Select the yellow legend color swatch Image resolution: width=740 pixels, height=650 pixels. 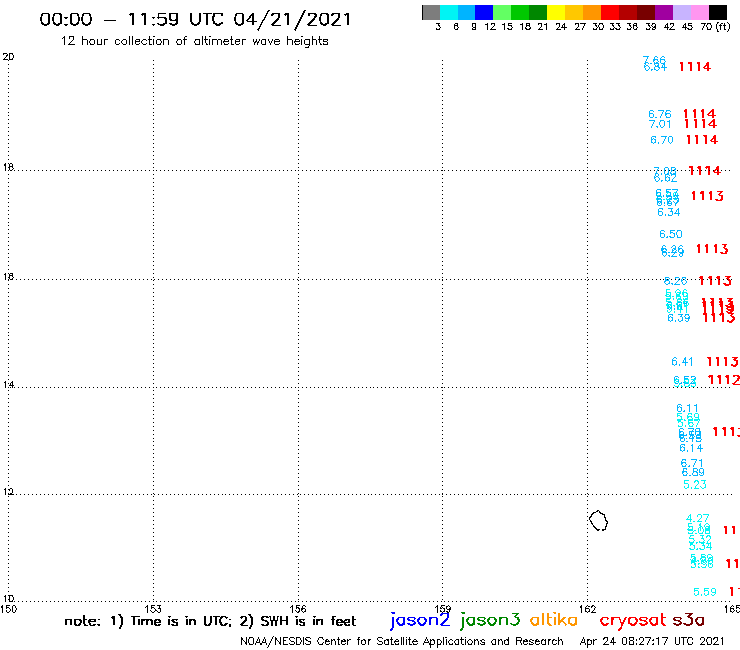click(x=556, y=12)
